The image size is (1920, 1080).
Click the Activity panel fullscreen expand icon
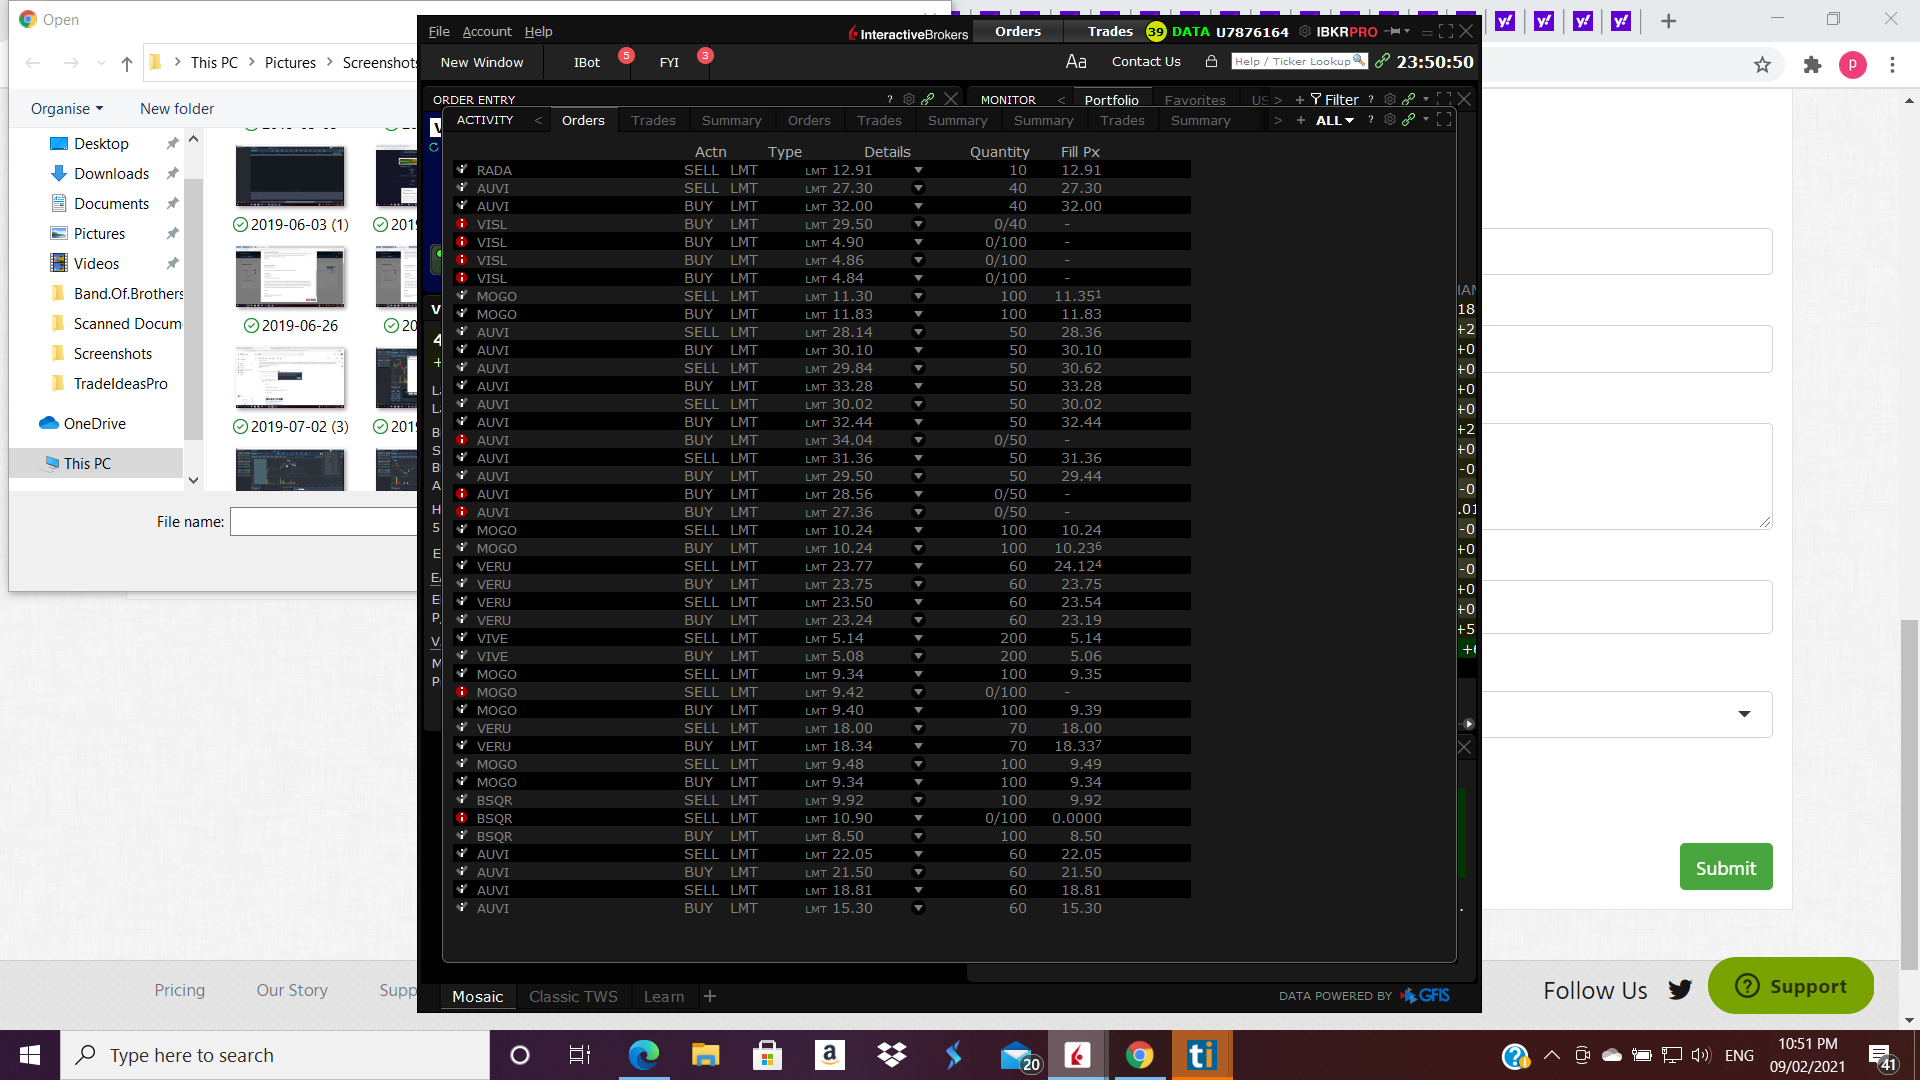coord(1444,120)
